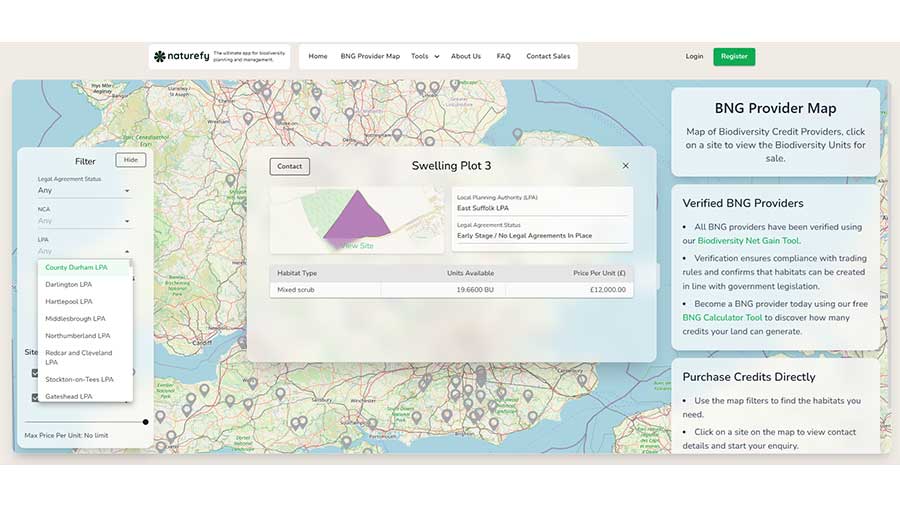Click the Habitat Type column header
The width and height of the screenshot is (900, 507).
(x=297, y=273)
